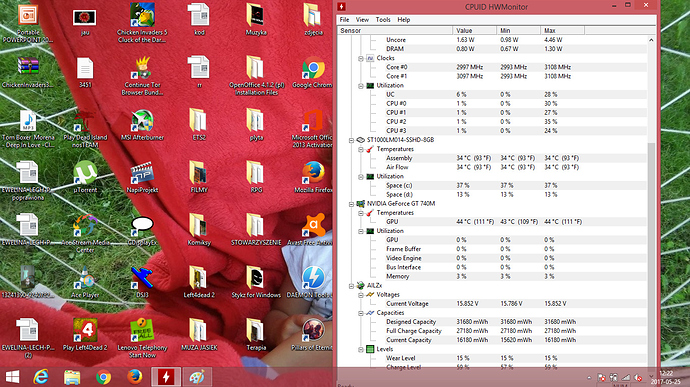Collapse the battery Levels node
690x387 pixels.
tap(360, 350)
